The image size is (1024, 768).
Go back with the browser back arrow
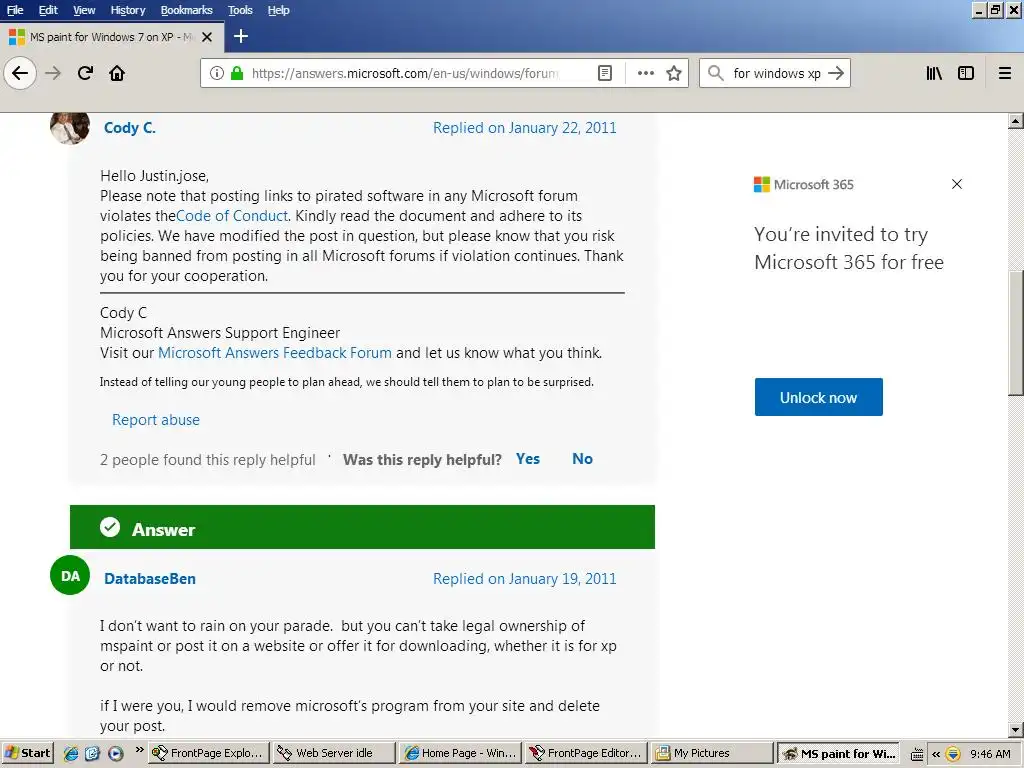click(20, 73)
